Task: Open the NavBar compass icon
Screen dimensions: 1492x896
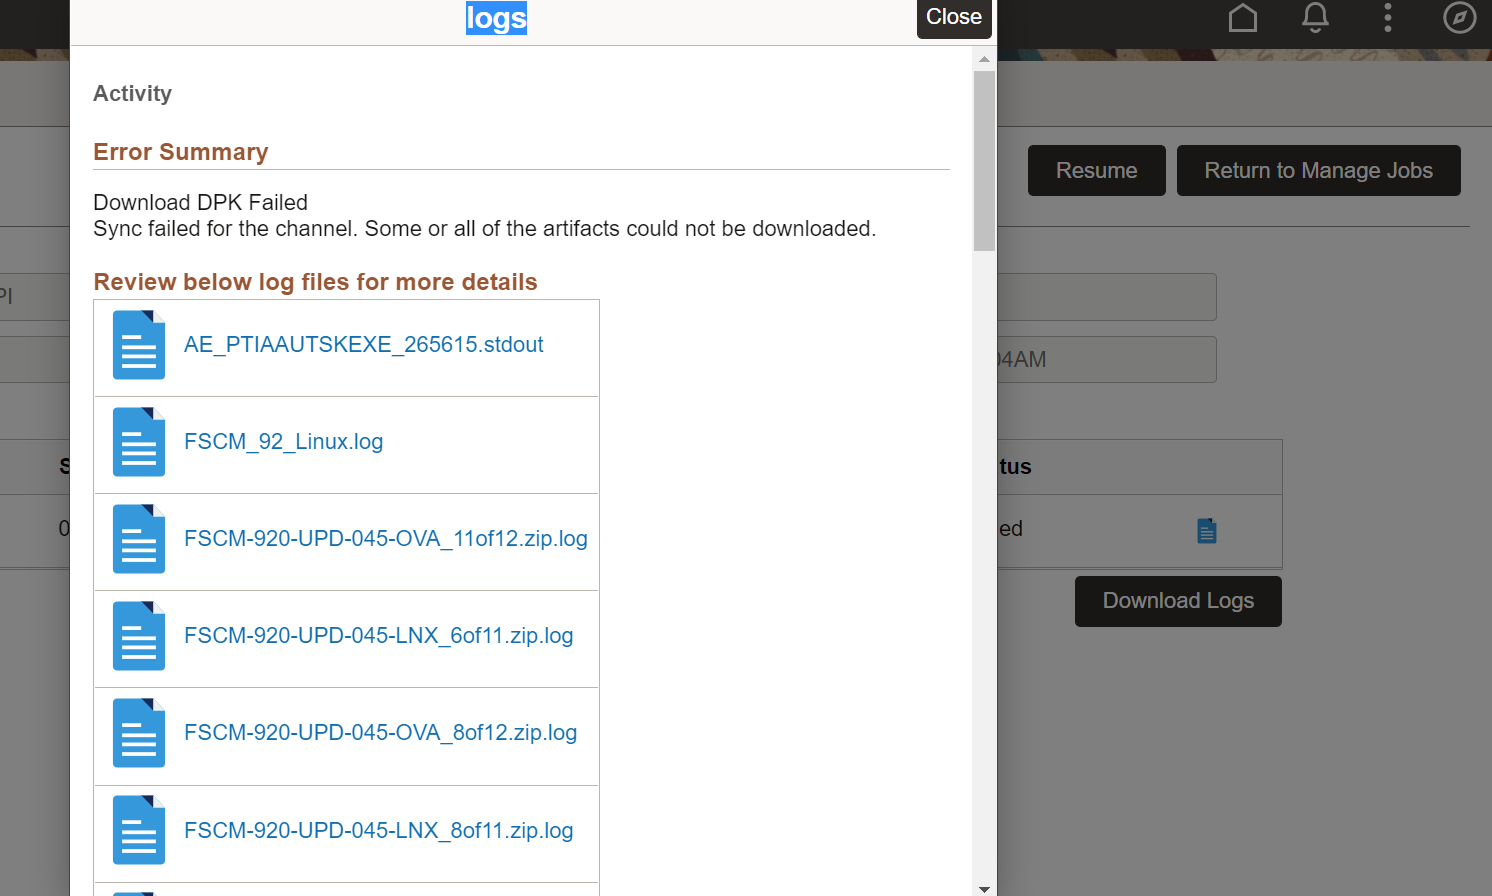Action: [1460, 18]
